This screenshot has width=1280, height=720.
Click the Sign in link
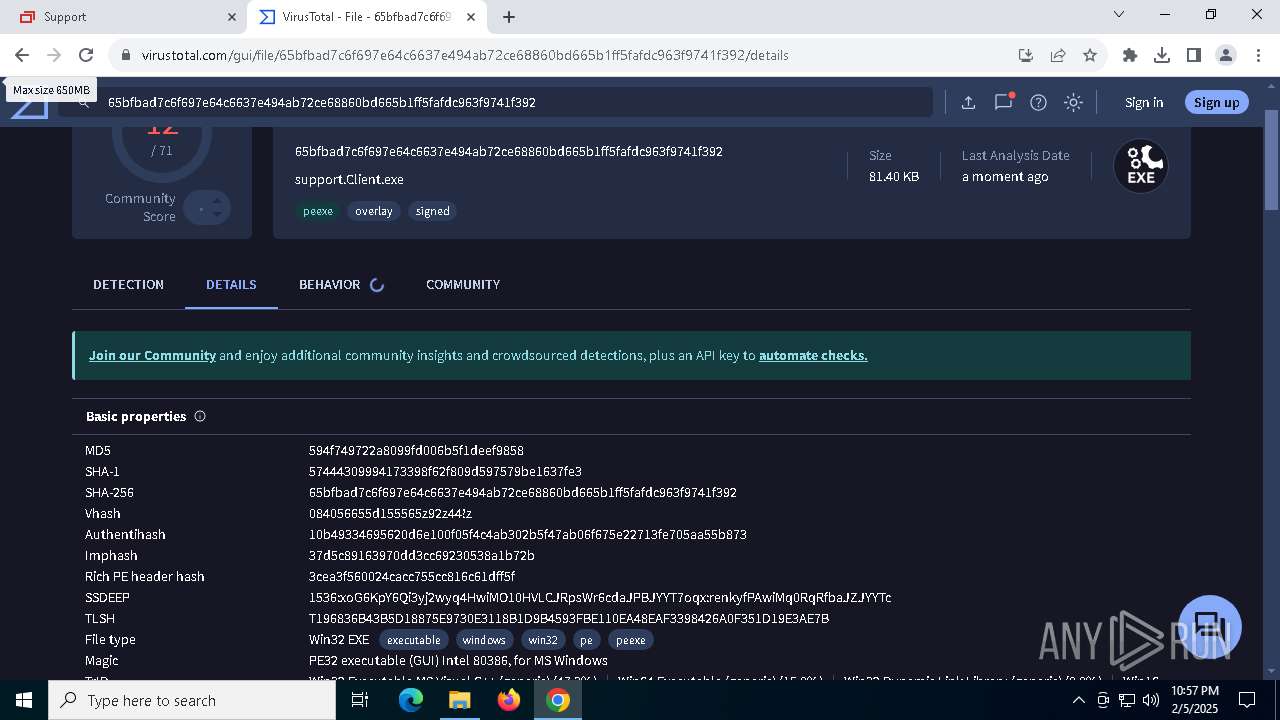click(x=1144, y=102)
